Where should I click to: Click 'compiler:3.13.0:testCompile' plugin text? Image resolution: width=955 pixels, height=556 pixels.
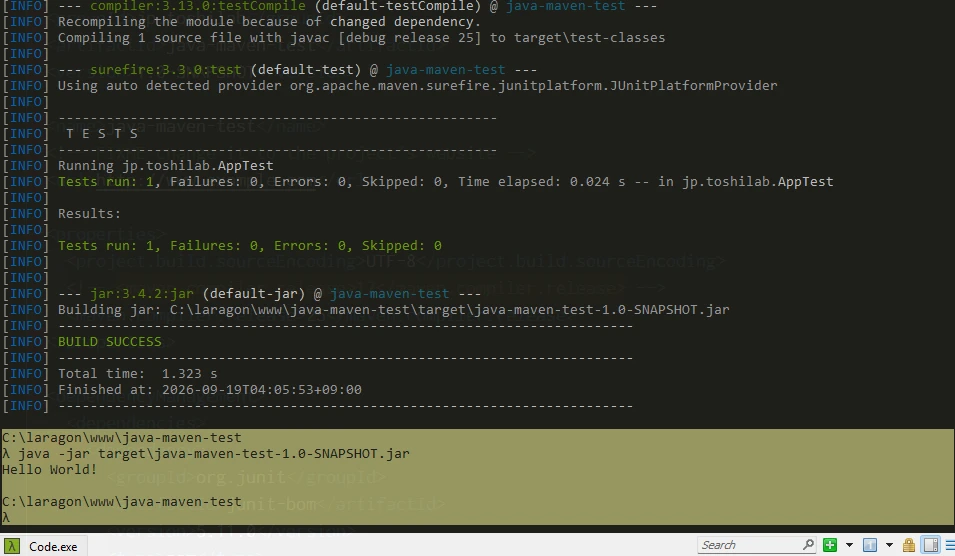click(x=197, y=6)
